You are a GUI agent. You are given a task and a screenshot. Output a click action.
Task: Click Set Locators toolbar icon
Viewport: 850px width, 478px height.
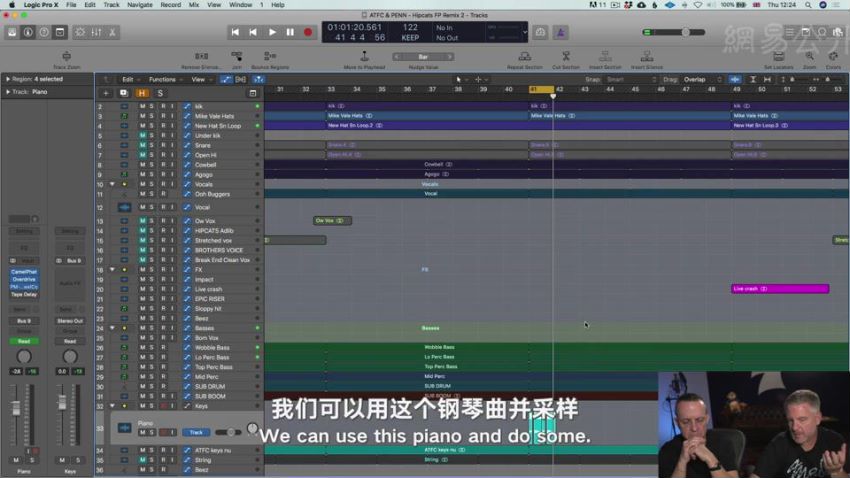pos(779,56)
